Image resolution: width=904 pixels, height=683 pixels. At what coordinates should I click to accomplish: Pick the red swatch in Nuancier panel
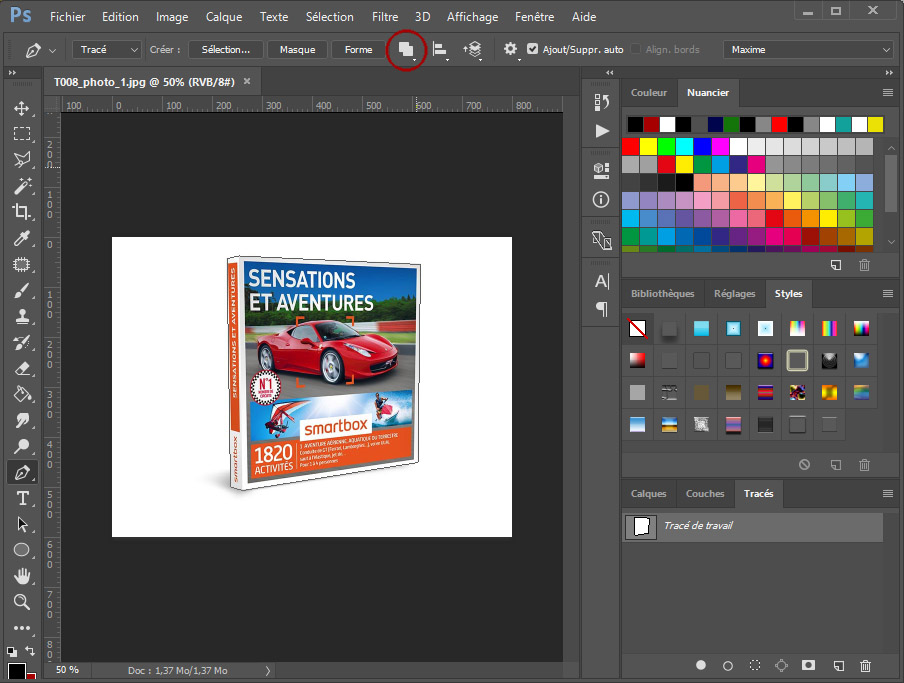(x=630, y=146)
